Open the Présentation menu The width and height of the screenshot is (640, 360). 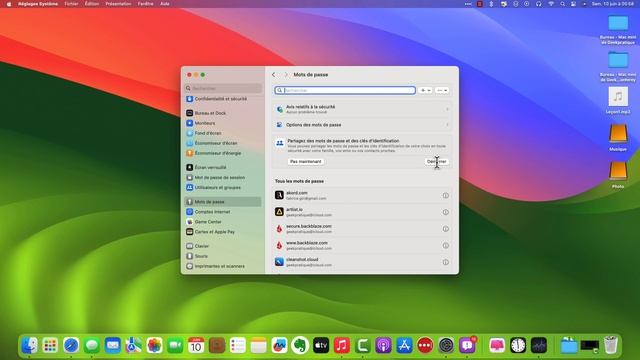tap(118, 4)
